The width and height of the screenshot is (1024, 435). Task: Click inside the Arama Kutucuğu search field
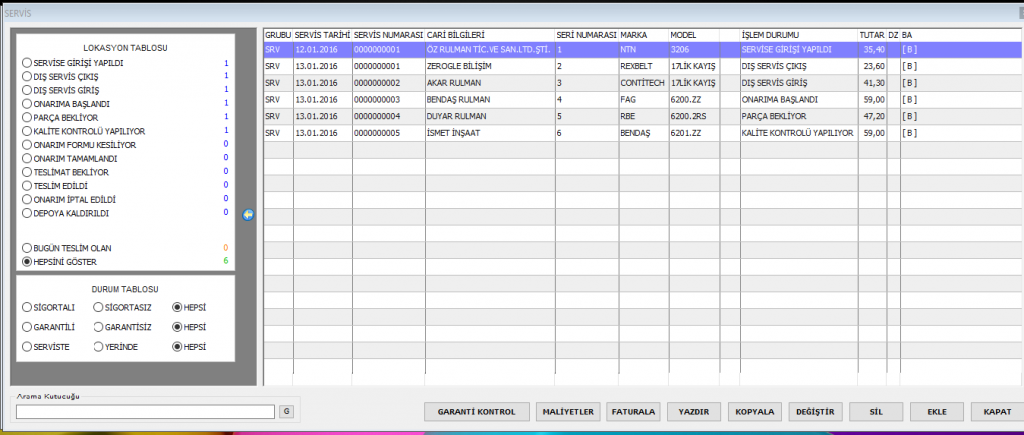(145, 411)
